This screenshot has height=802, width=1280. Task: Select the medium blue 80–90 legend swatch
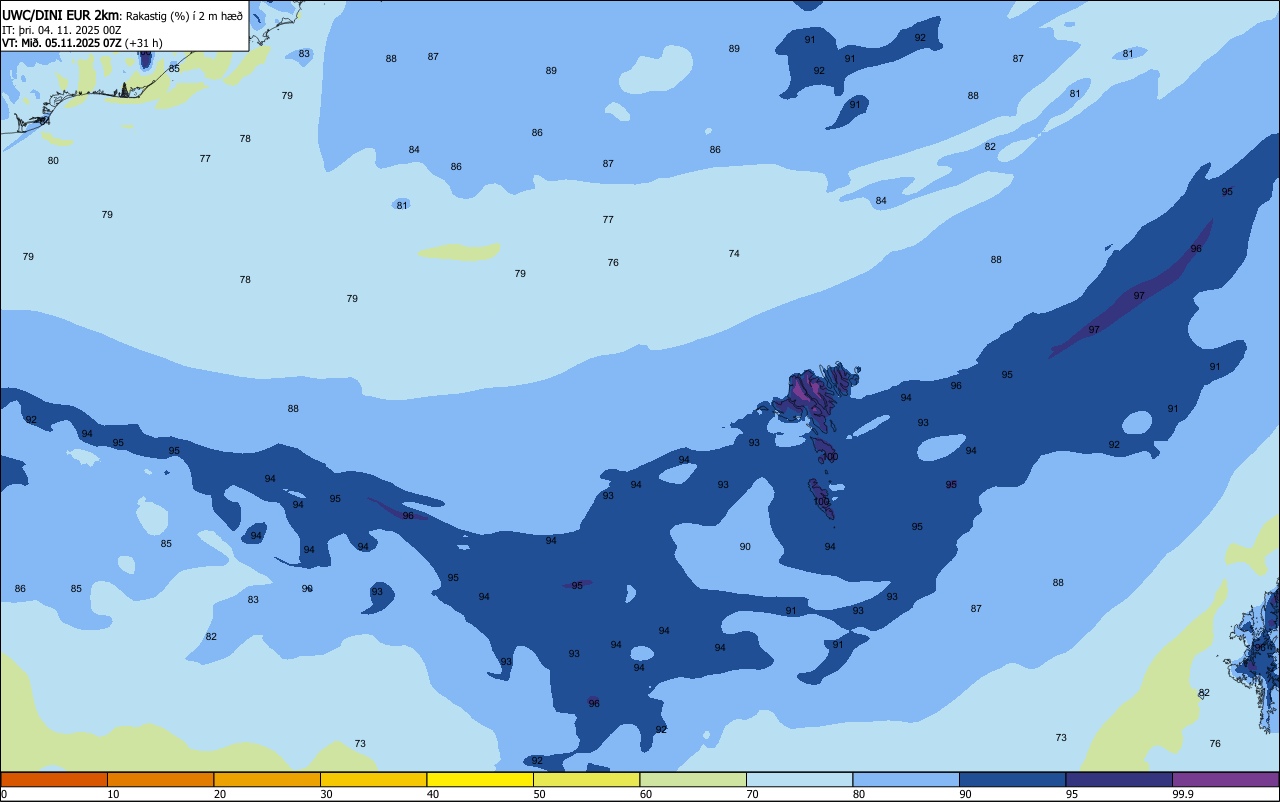pos(906,779)
